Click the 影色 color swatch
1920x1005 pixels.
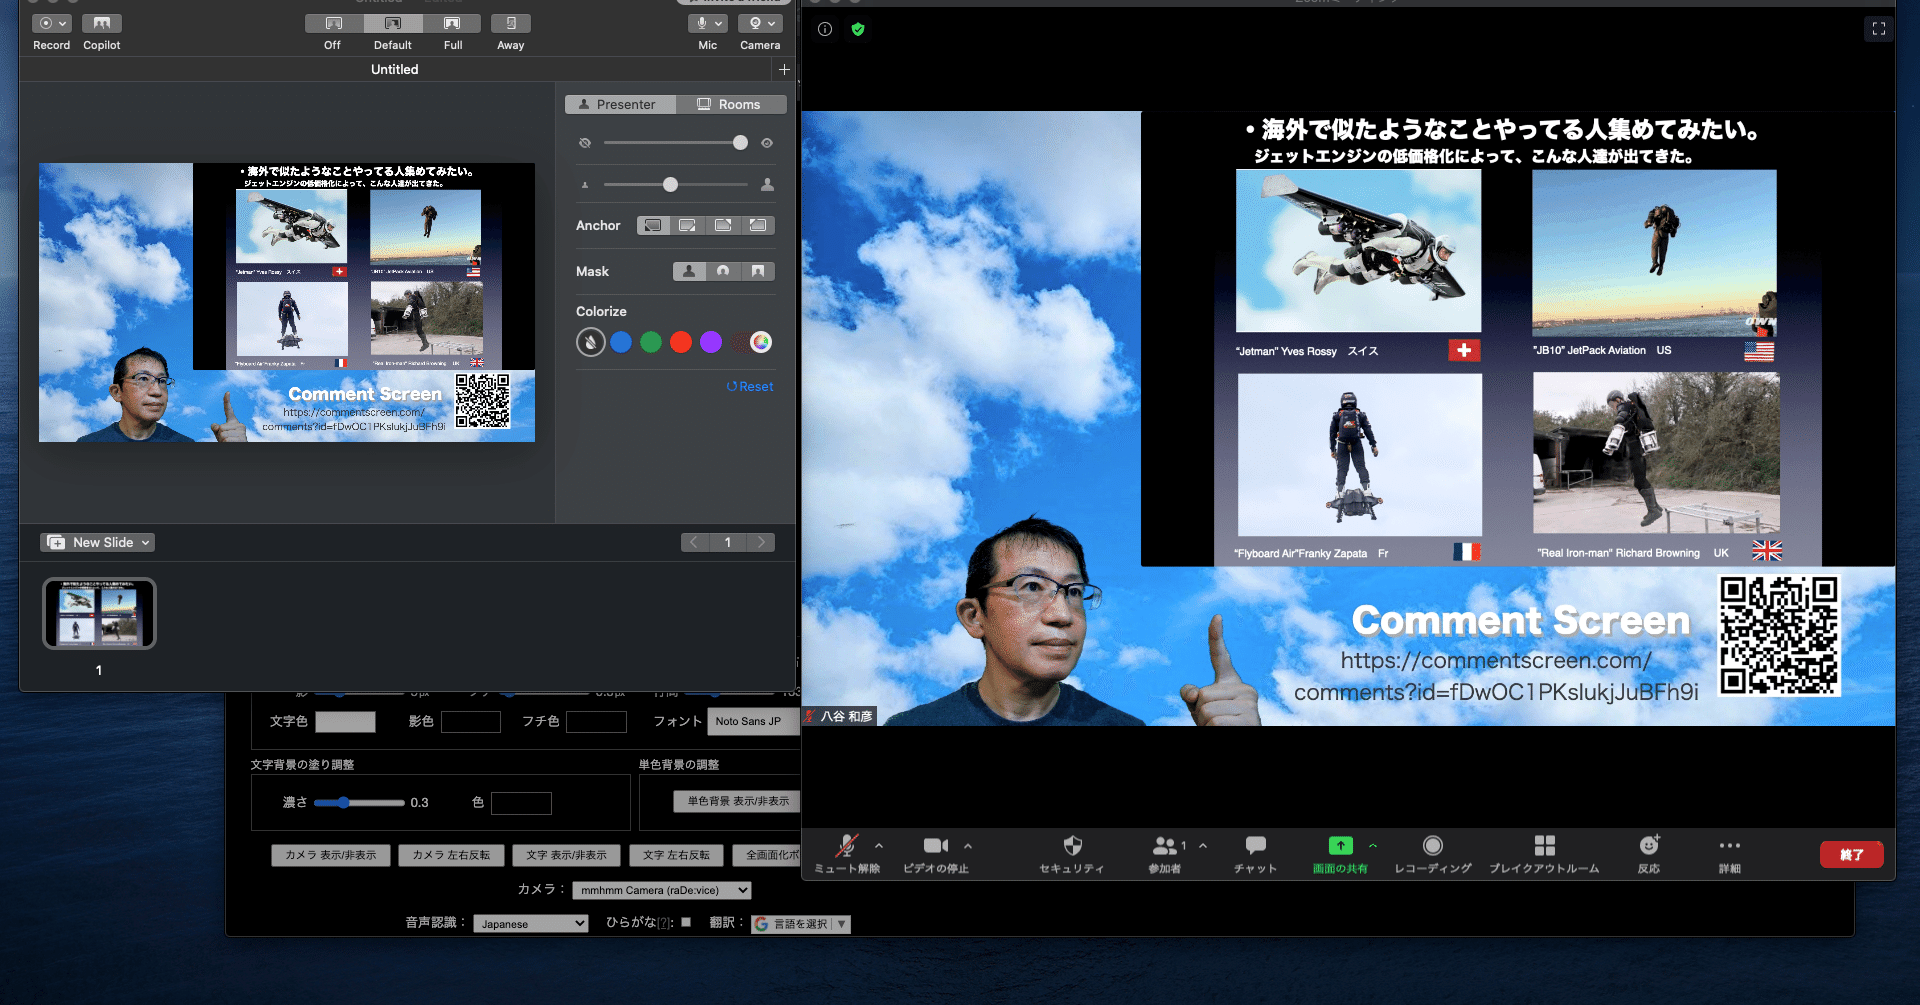(x=470, y=721)
